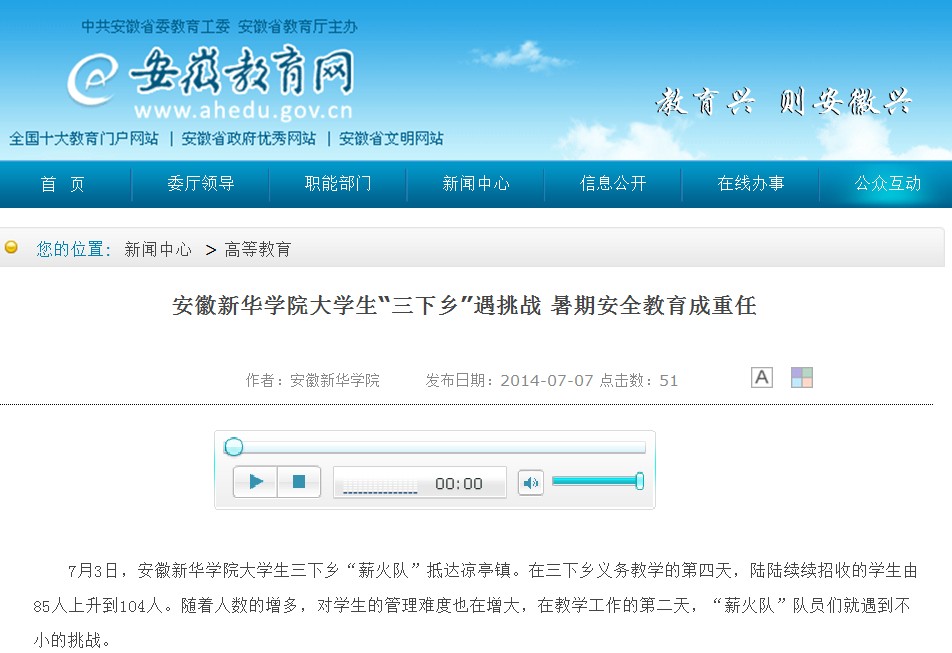This screenshot has height=653, width=952.
Task: Click the audio time display 00:00
Action: tap(458, 484)
